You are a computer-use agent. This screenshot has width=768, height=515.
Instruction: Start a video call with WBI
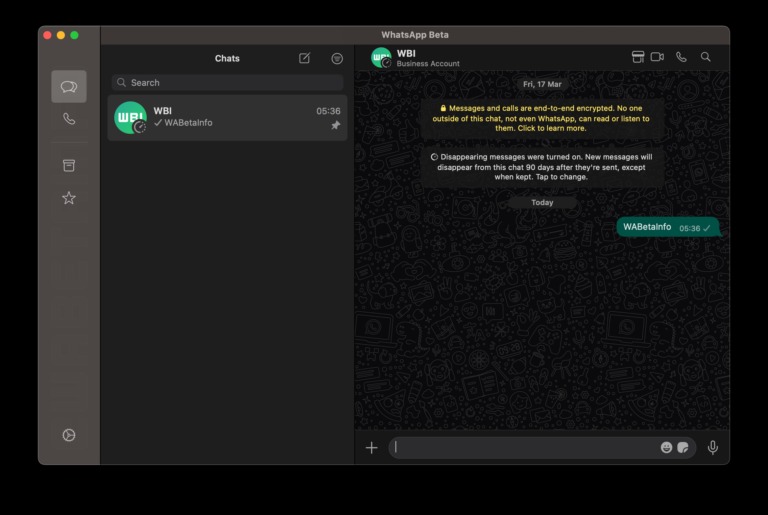coord(657,57)
